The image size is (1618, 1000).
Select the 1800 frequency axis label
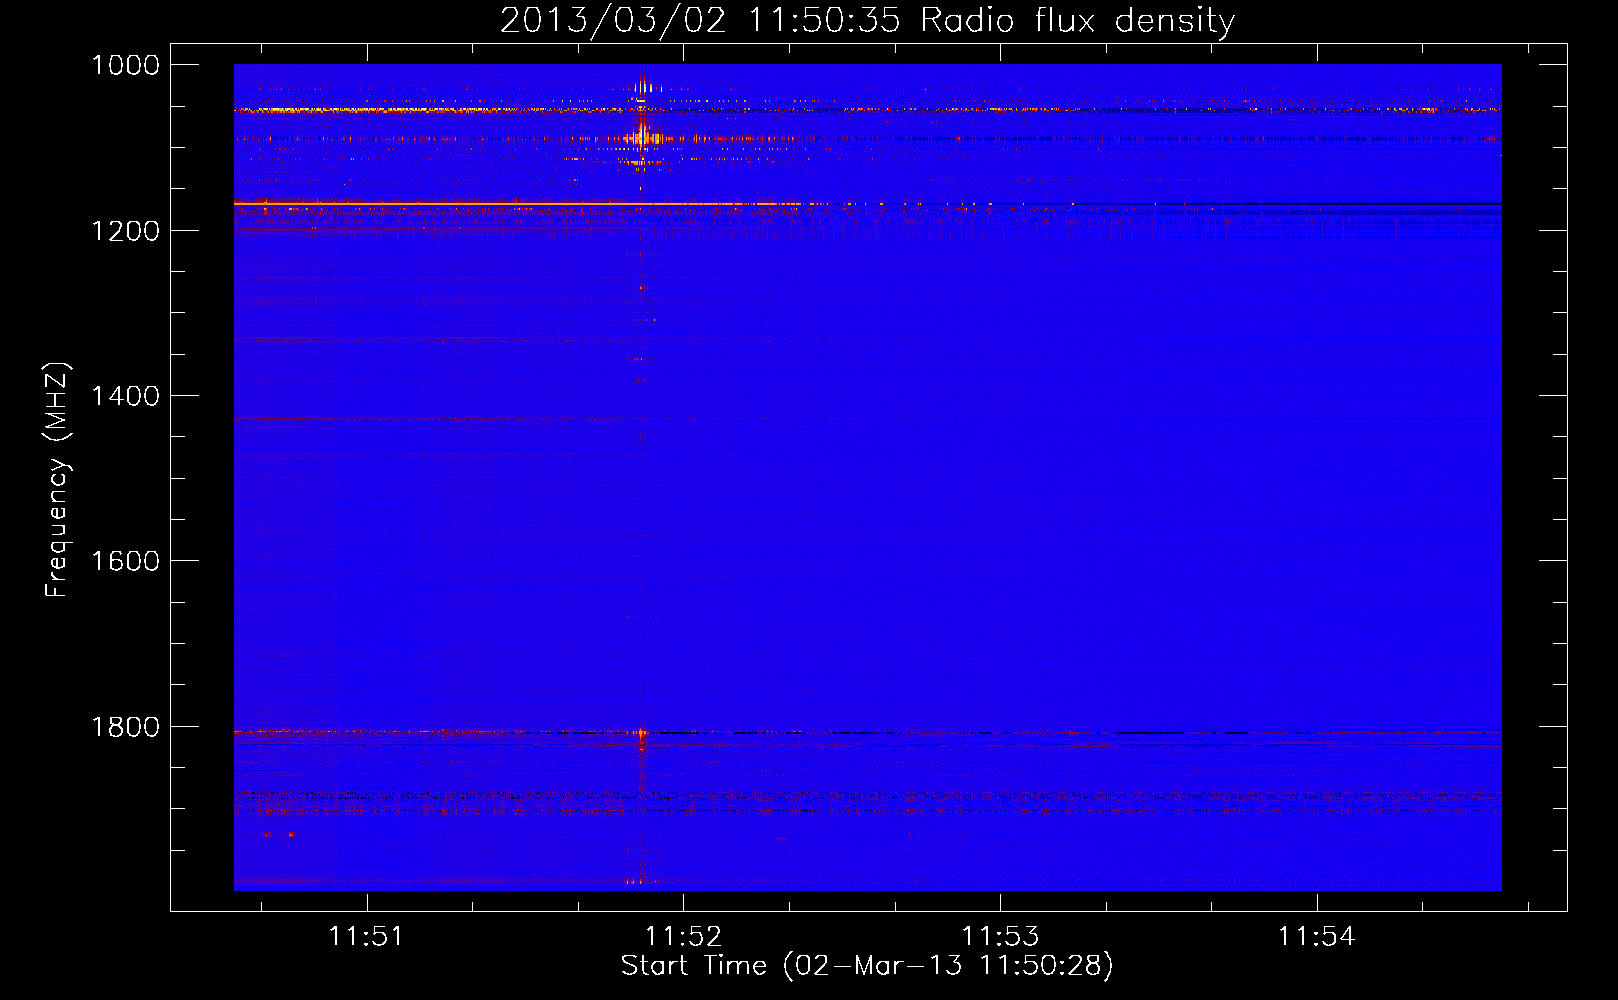[x=126, y=727]
